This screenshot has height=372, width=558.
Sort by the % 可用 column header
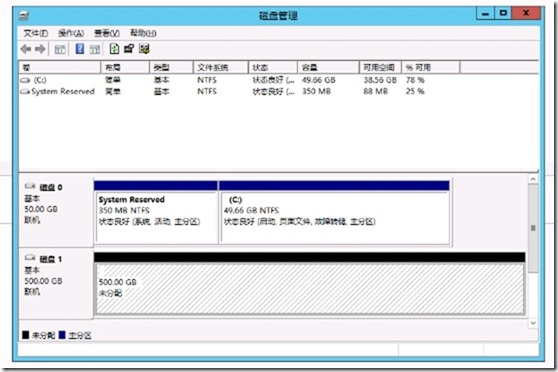click(x=431, y=67)
